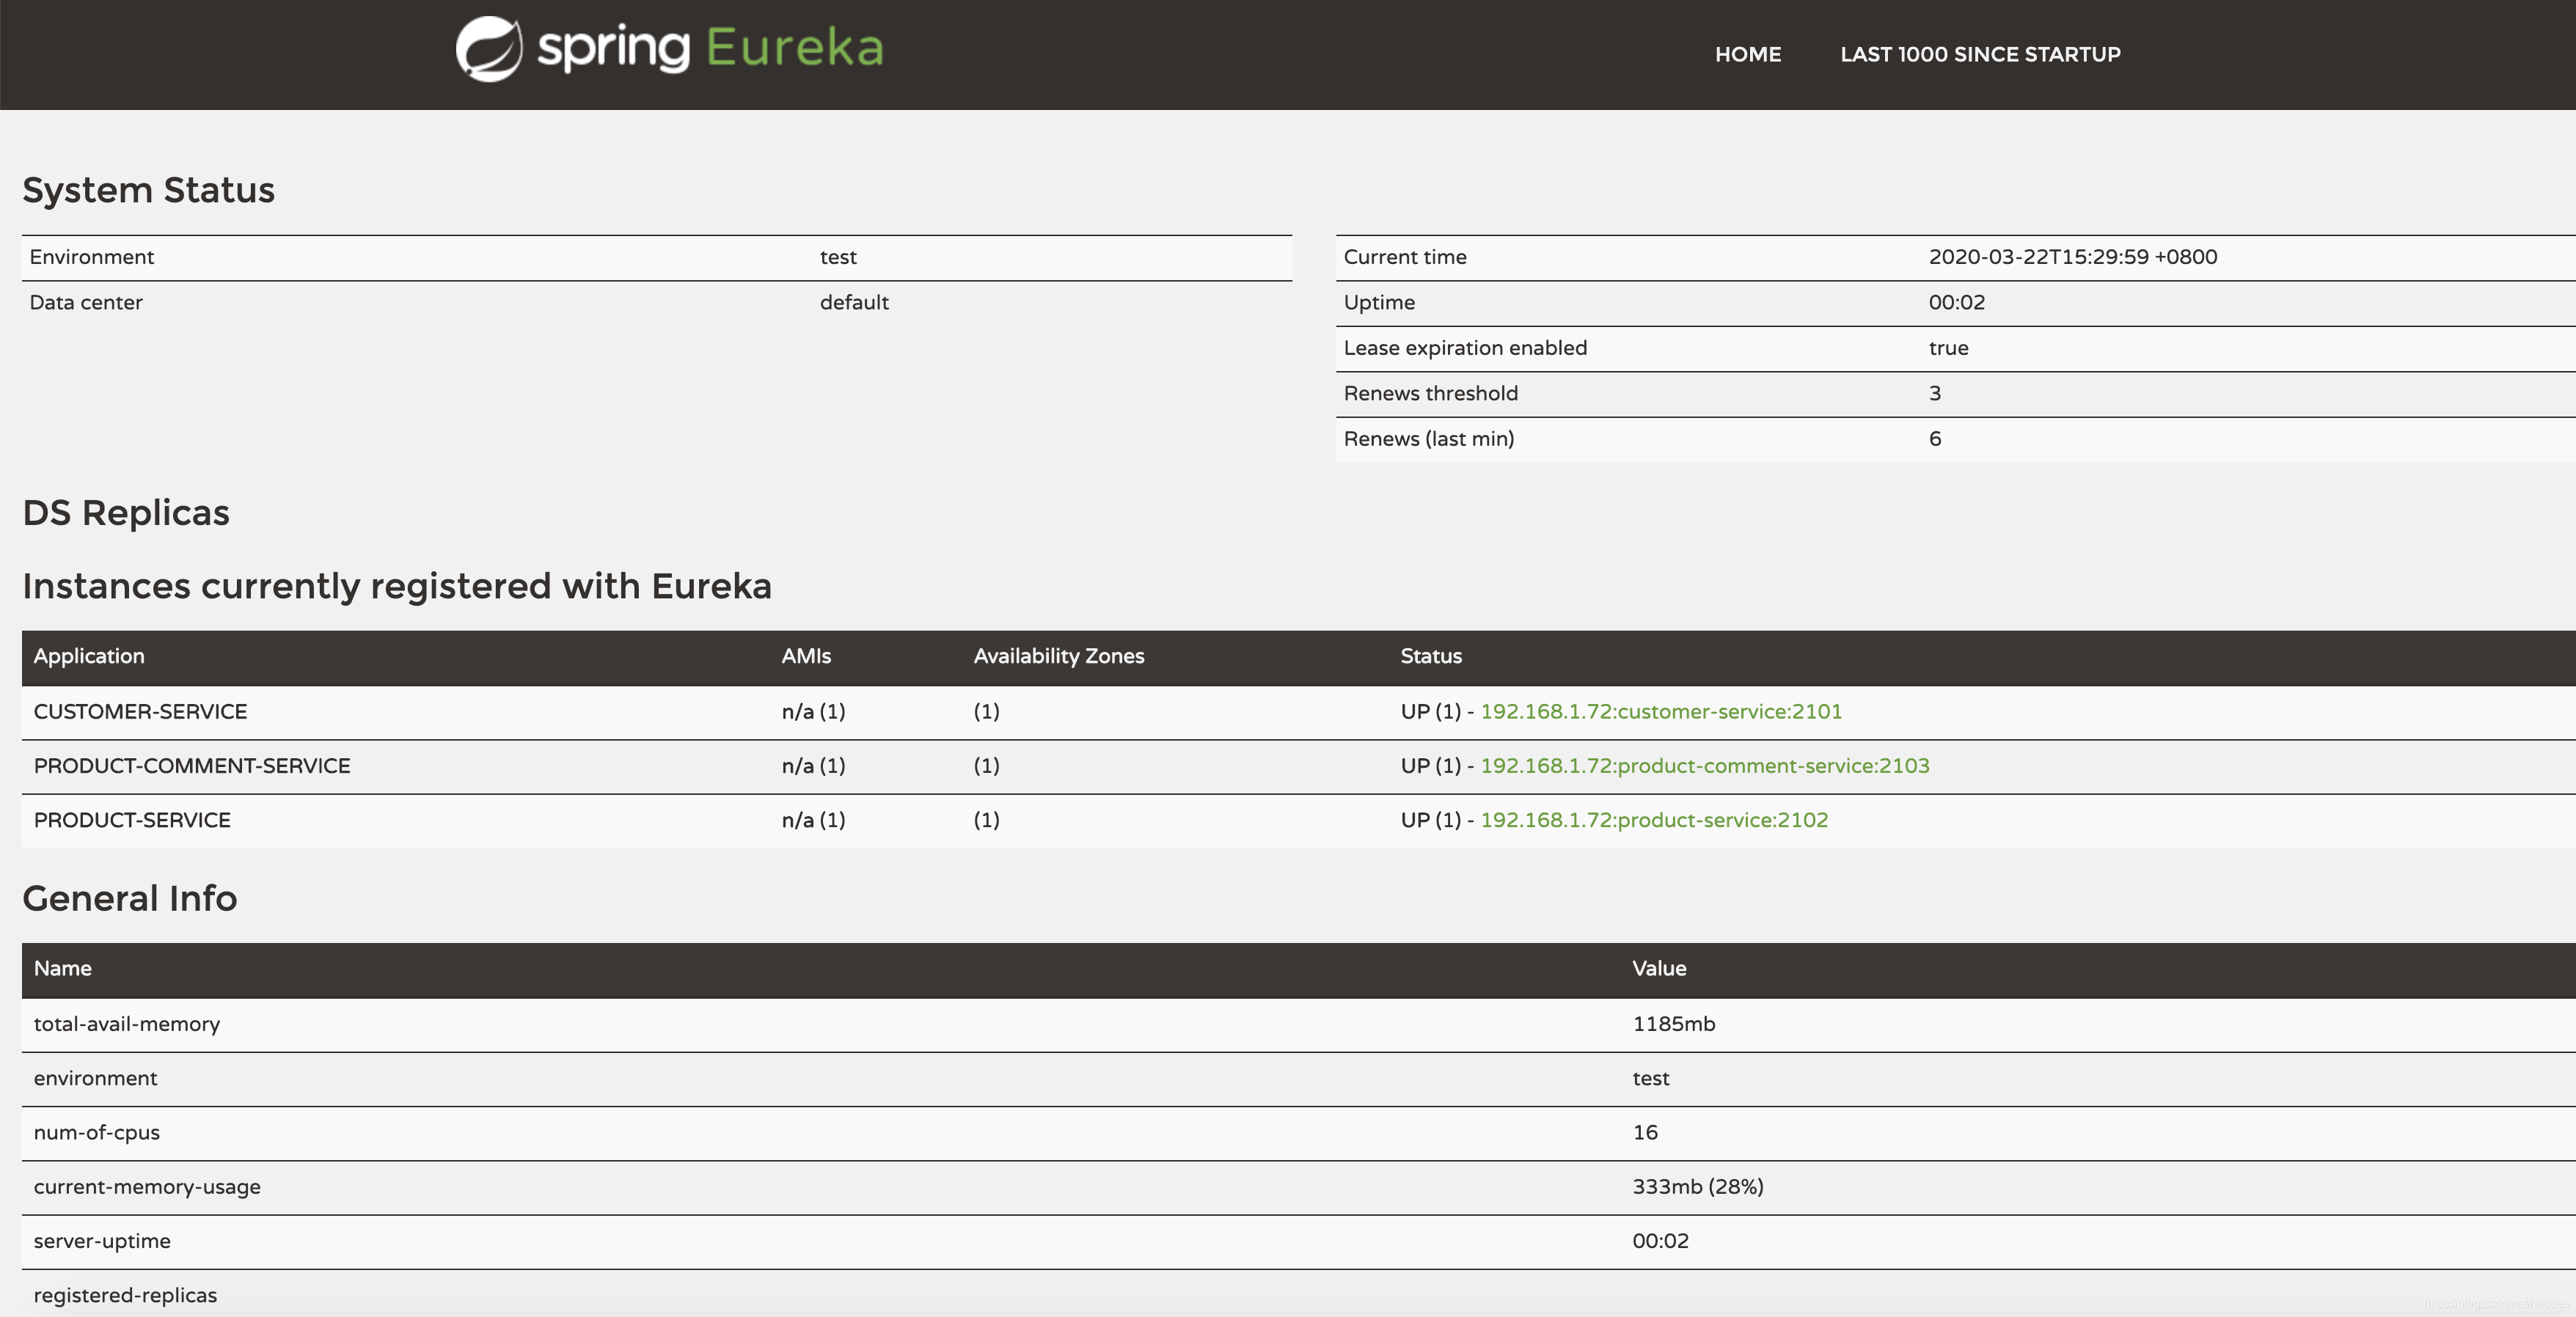2576x1317 pixels.
Task: Click the Lease expiration enabled value
Action: coord(1948,348)
